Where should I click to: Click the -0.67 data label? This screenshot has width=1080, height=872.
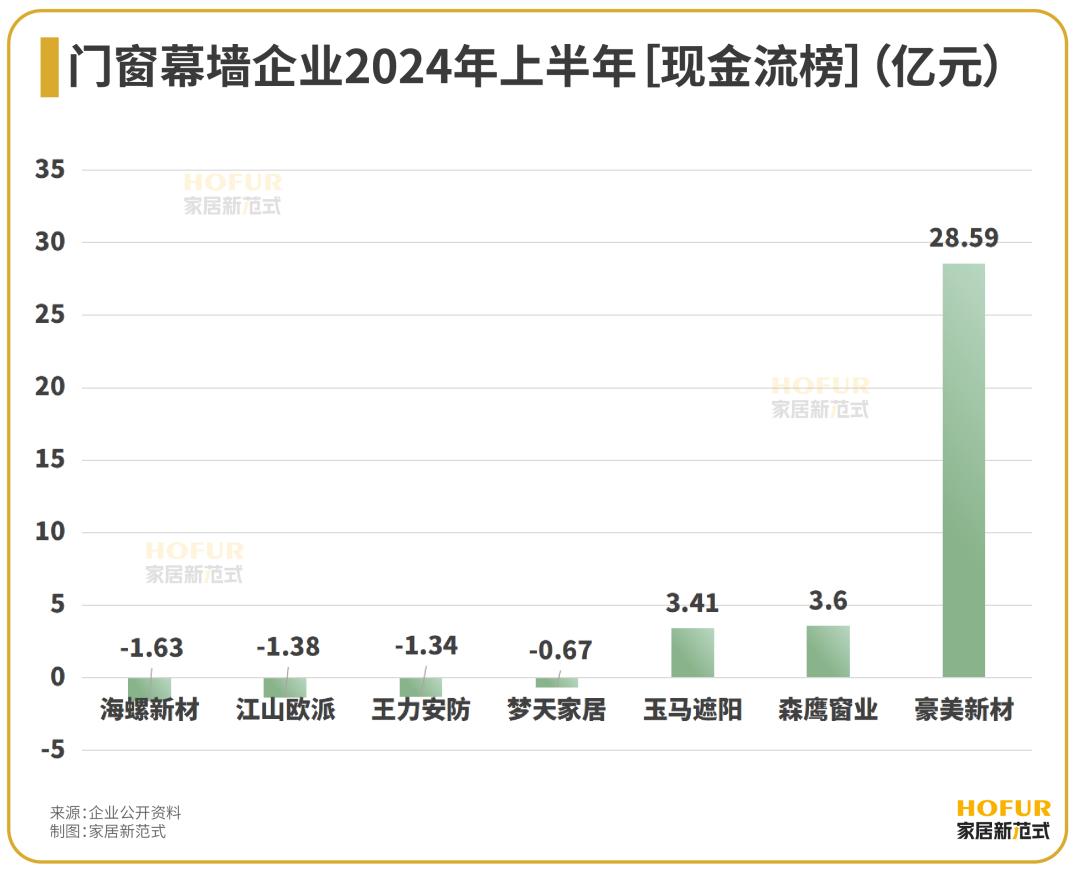pos(560,650)
